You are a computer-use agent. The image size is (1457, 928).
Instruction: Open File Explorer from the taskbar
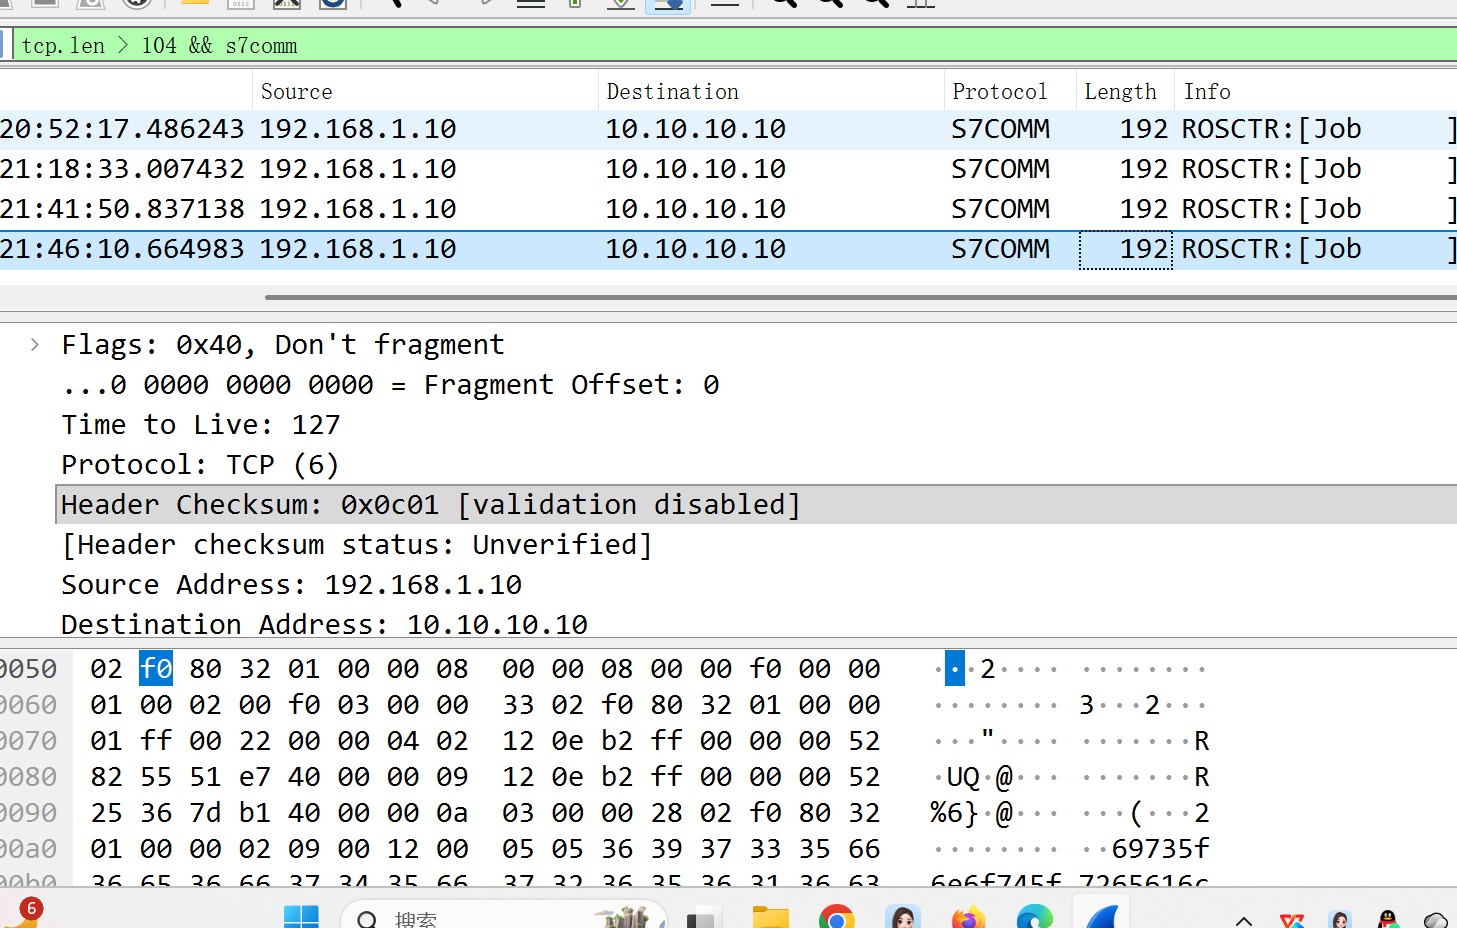pyautogui.click(x=771, y=917)
